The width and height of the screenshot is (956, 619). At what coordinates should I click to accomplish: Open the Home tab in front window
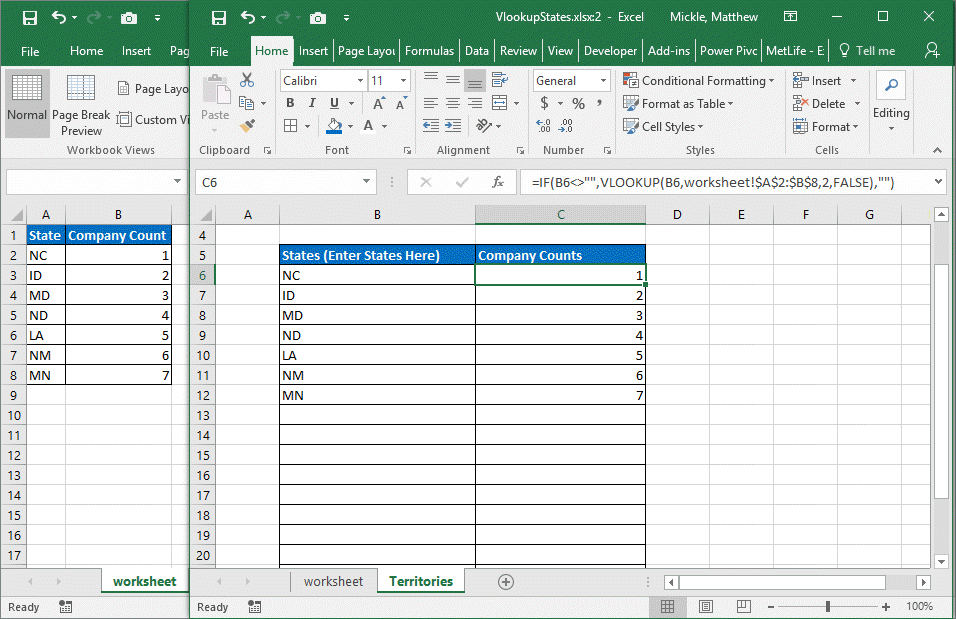[x=271, y=51]
